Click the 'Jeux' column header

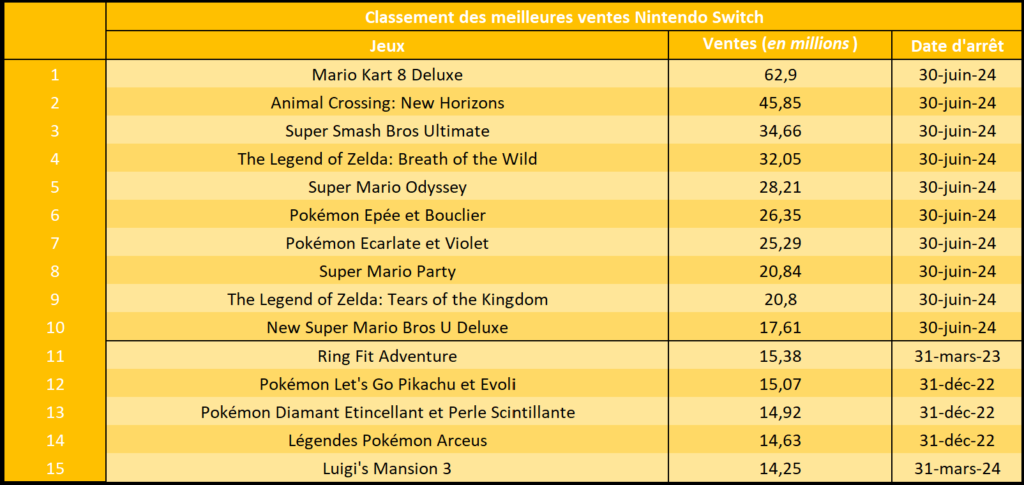coord(387,46)
